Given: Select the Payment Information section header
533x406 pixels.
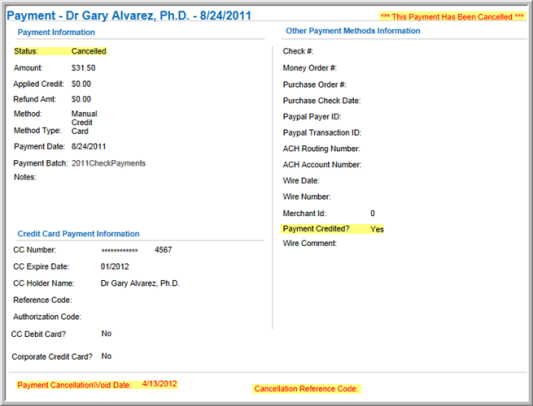Looking at the screenshot, I should pyautogui.click(x=56, y=32).
